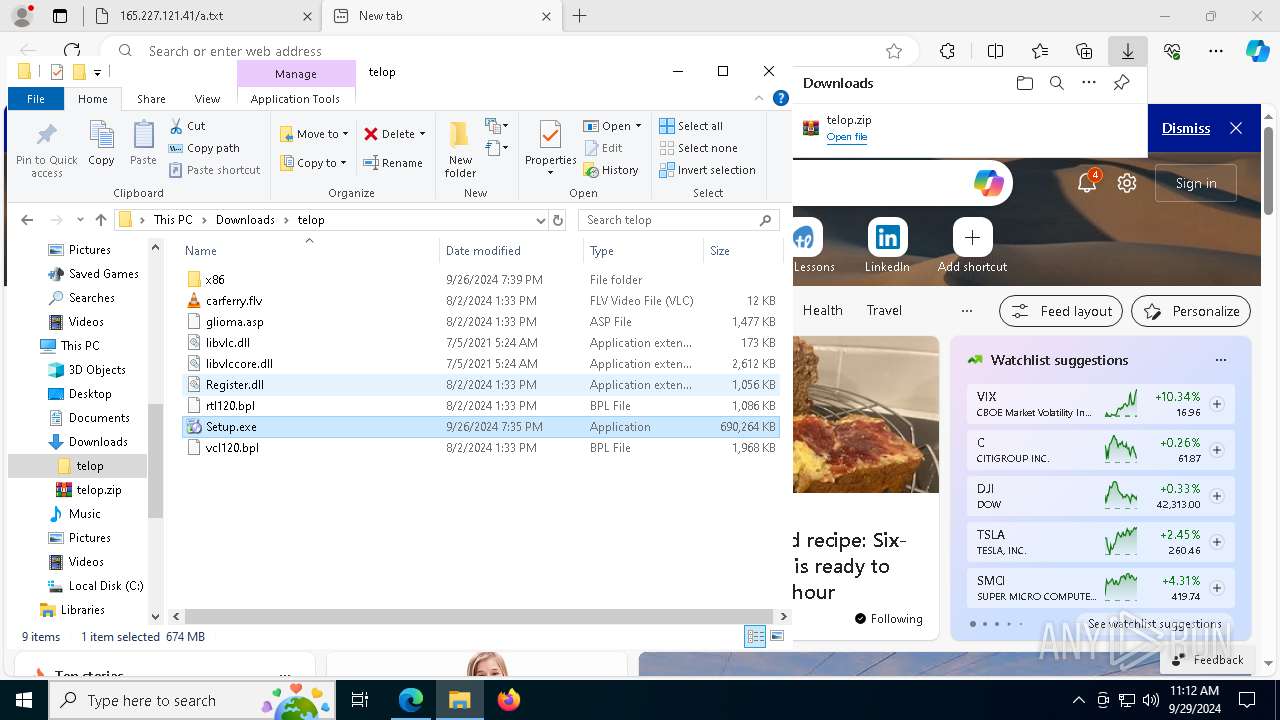The width and height of the screenshot is (1280, 720).
Task: Click Open file link for telop.zip
Action: coord(847,137)
